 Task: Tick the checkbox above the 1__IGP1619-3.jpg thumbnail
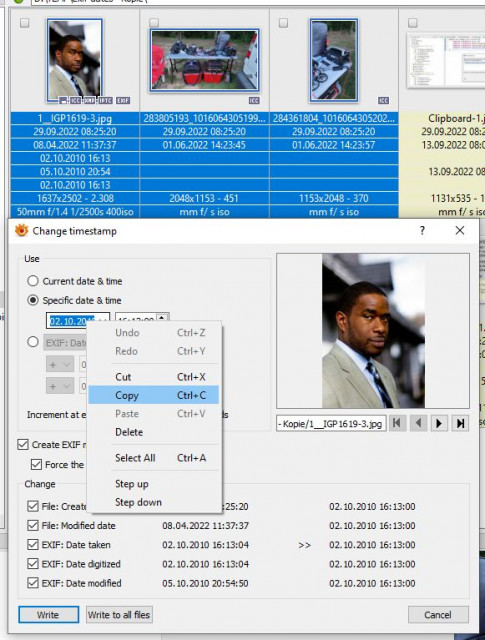coord(24,23)
